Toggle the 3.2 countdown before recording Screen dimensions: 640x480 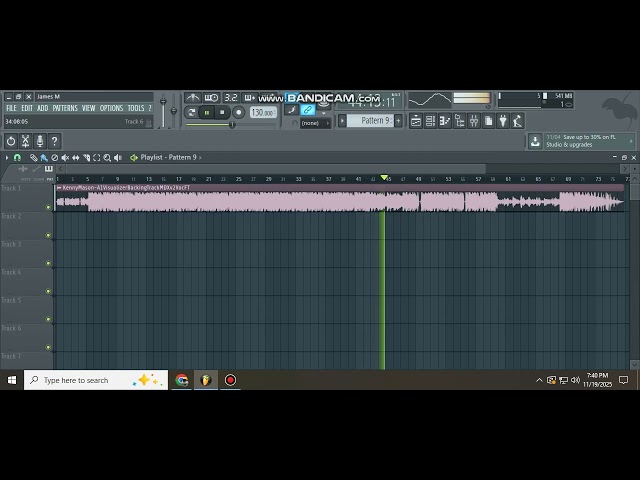(x=231, y=98)
